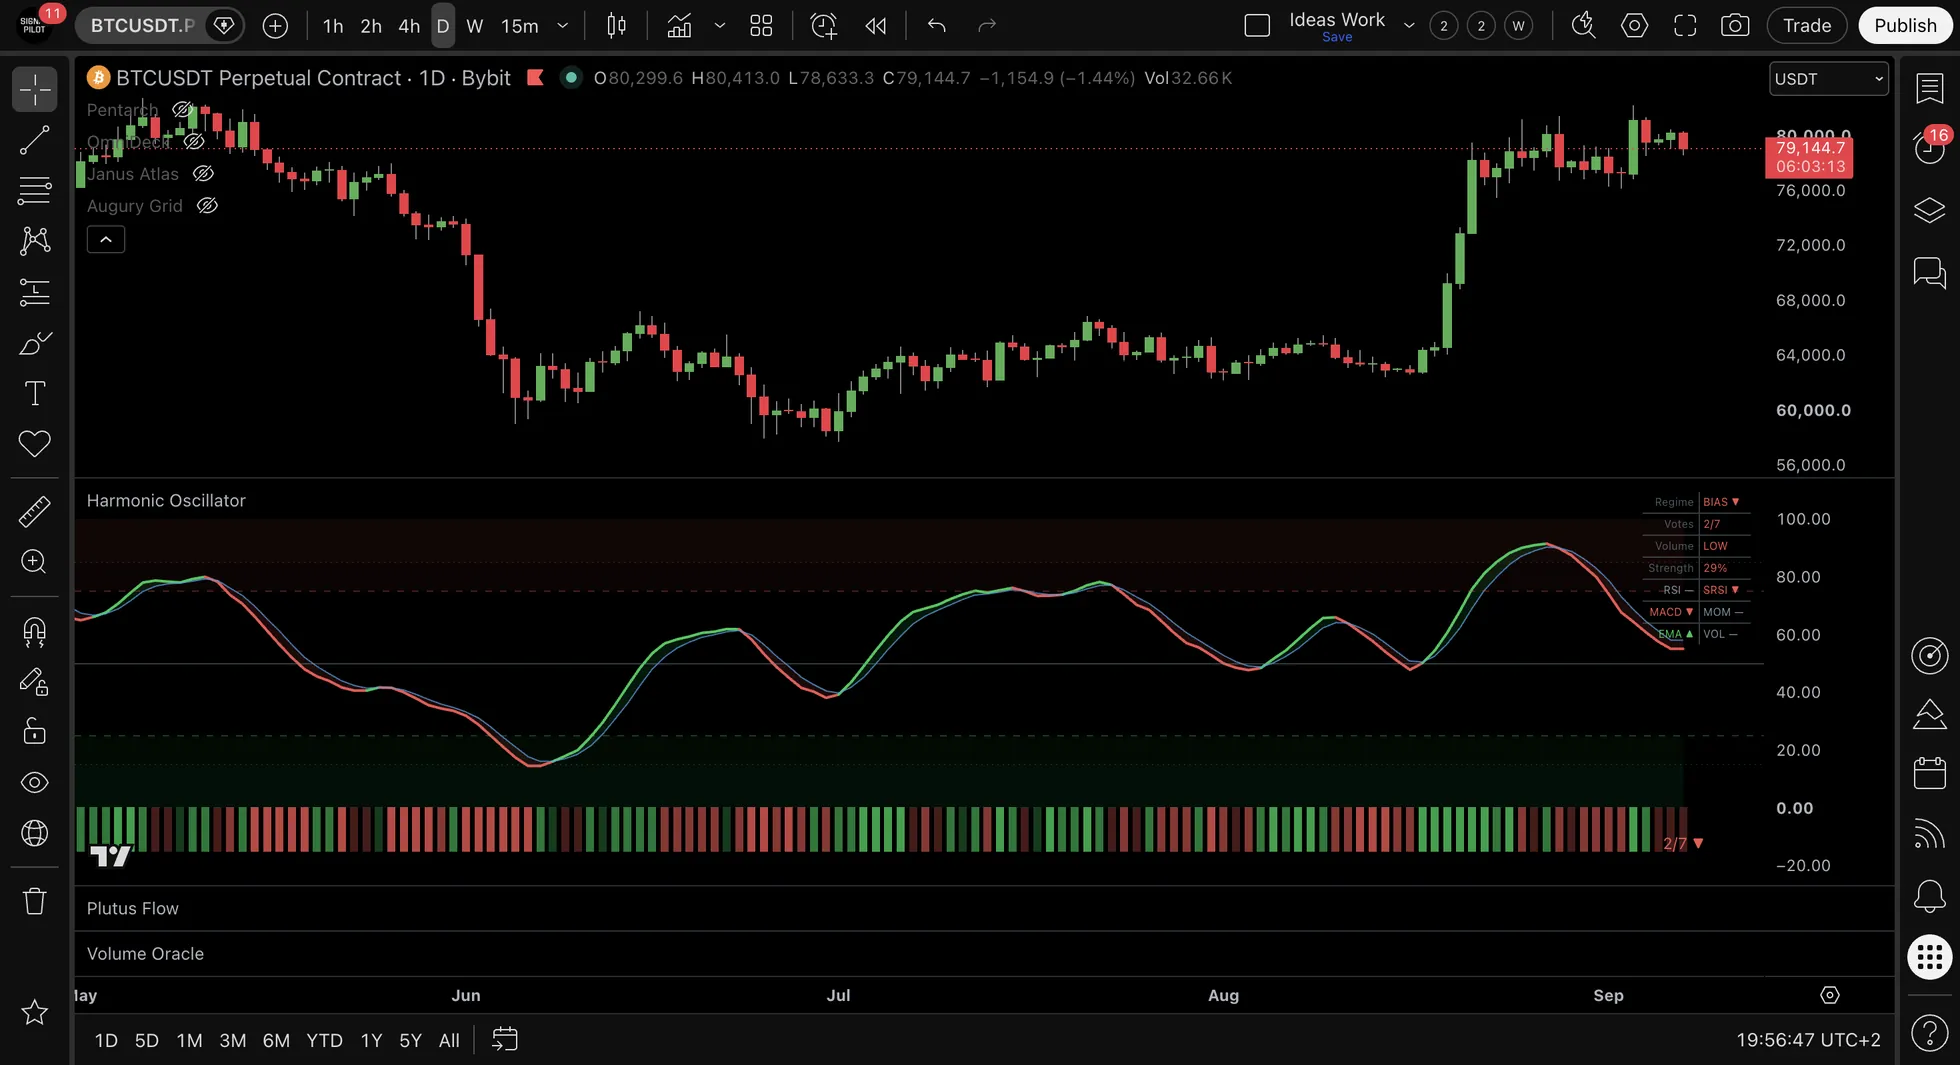Open the economic calendar icon

[x=1929, y=773]
